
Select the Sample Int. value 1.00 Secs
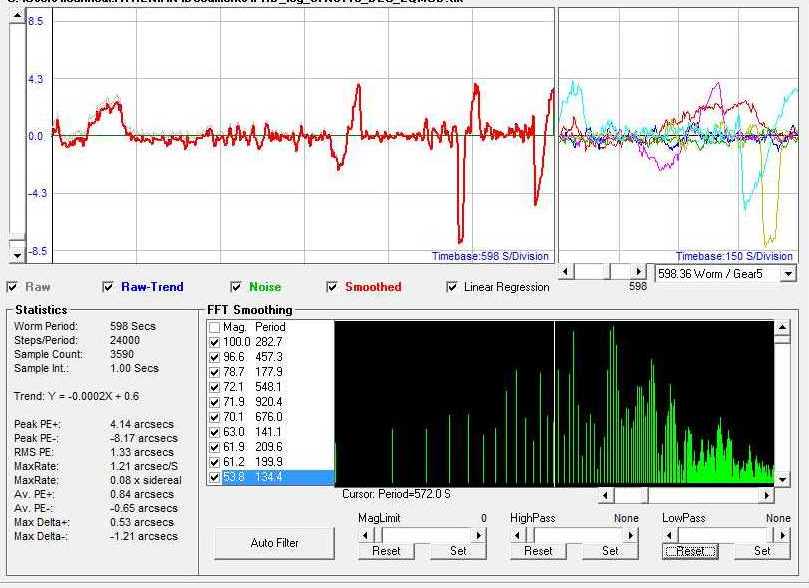pos(134,368)
